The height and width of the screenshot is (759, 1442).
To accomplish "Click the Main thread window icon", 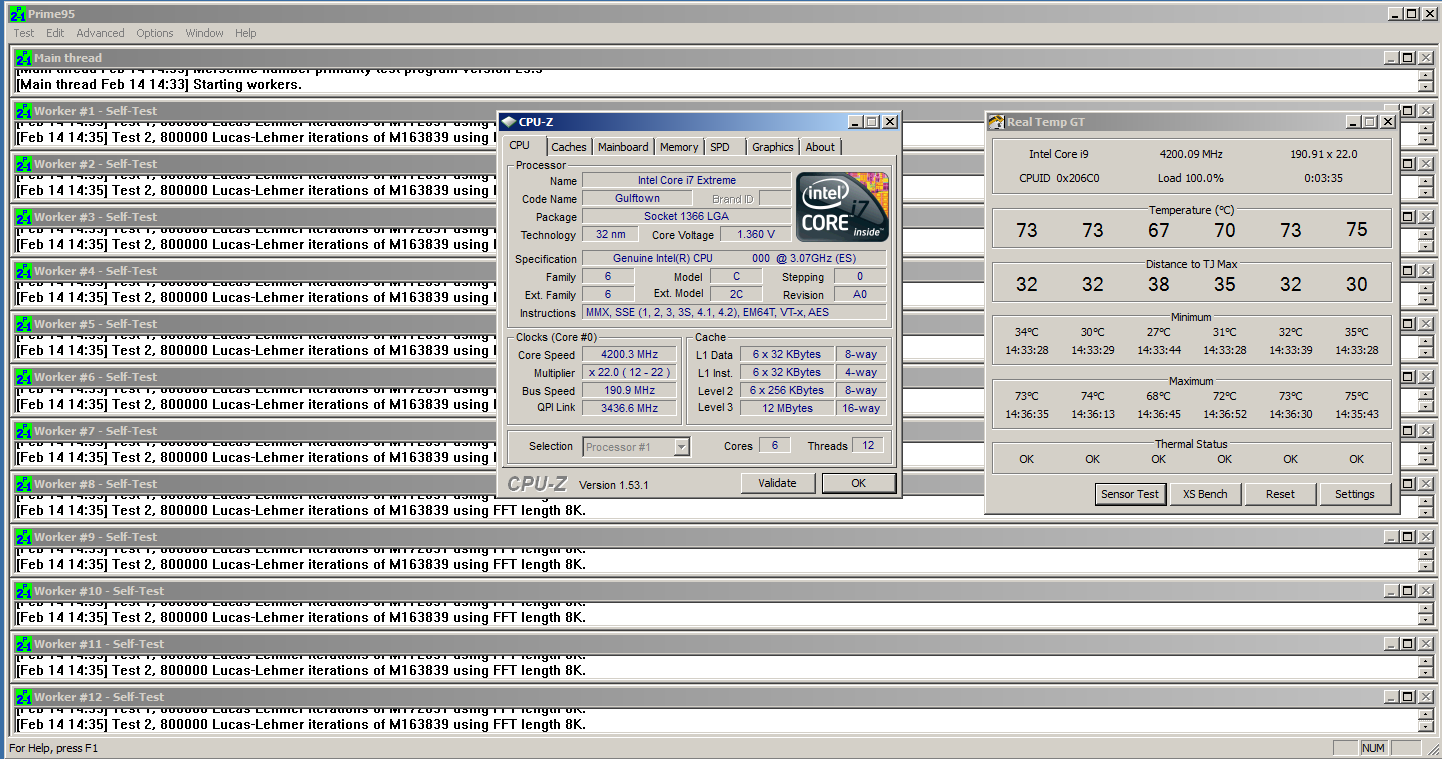I will pos(24,58).
